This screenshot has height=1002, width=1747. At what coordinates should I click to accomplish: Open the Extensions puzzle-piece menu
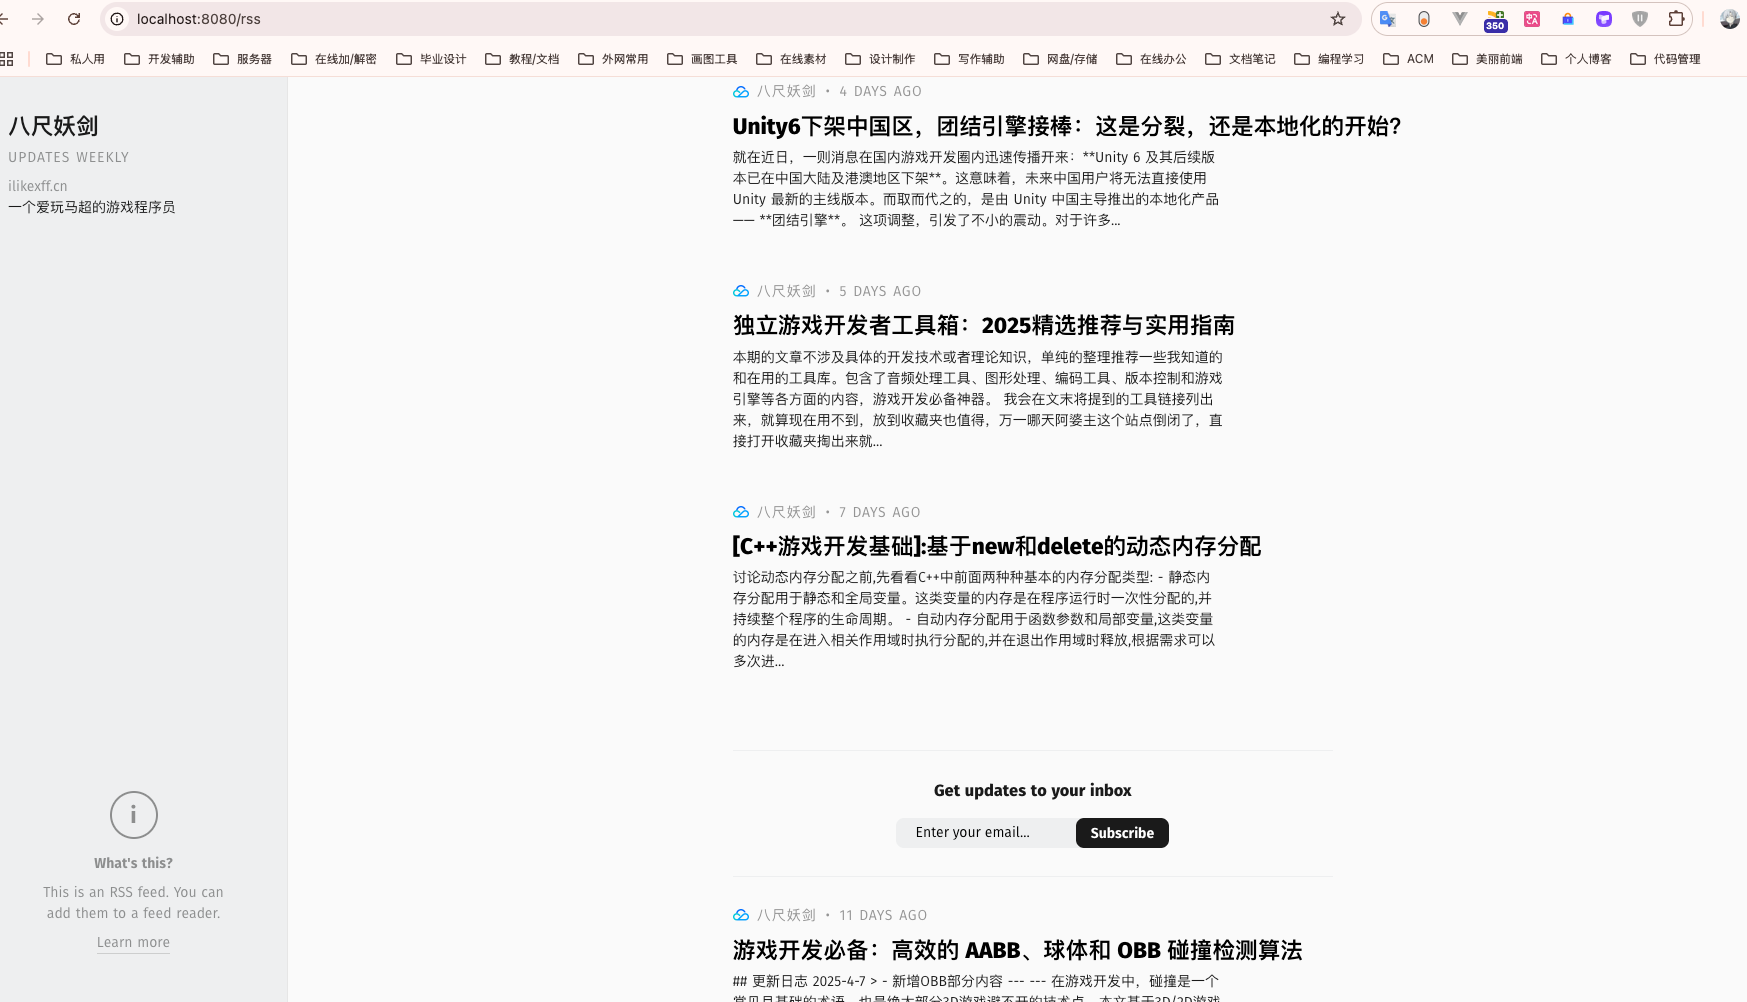point(1676,19)
